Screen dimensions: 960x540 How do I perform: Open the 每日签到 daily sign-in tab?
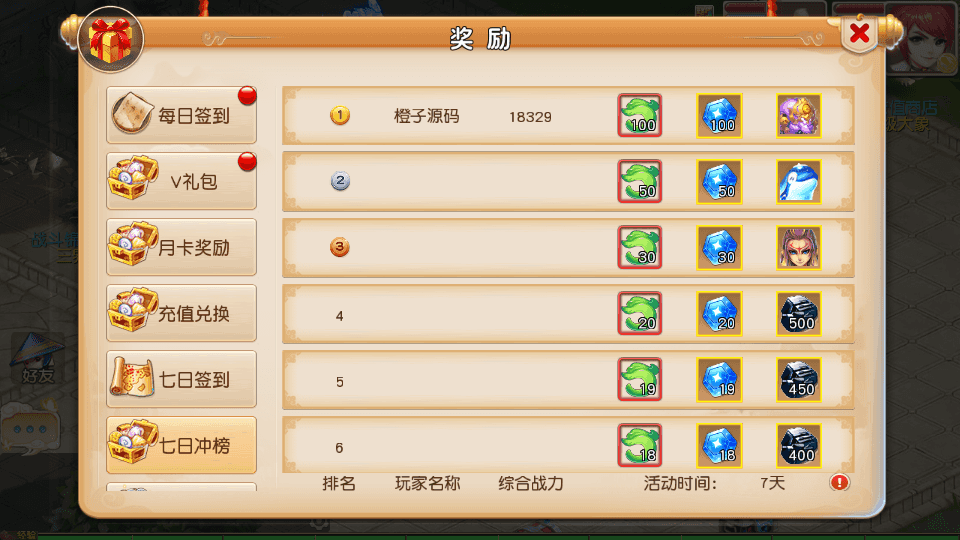181,115
